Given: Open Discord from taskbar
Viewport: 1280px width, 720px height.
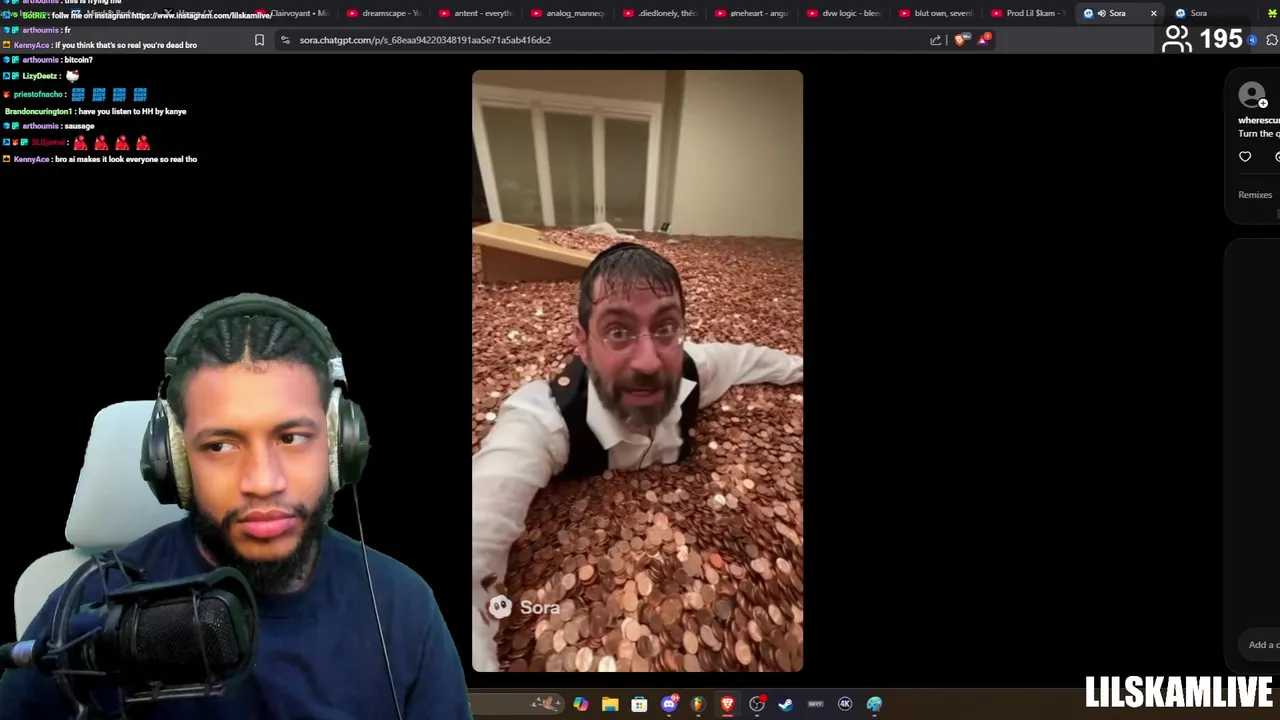Looking at the screenshot, I should (669, 704).
